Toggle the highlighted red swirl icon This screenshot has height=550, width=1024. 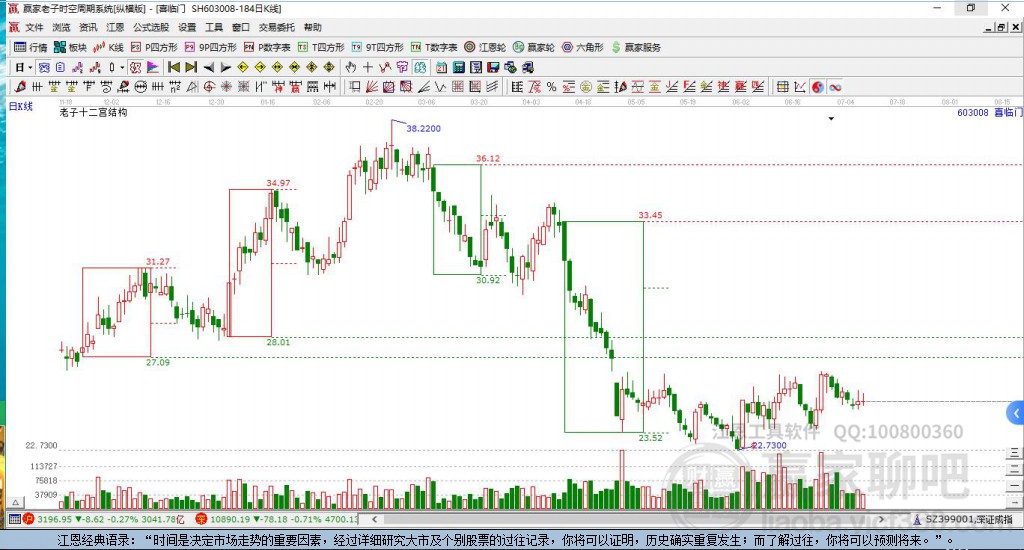[135, 67]
